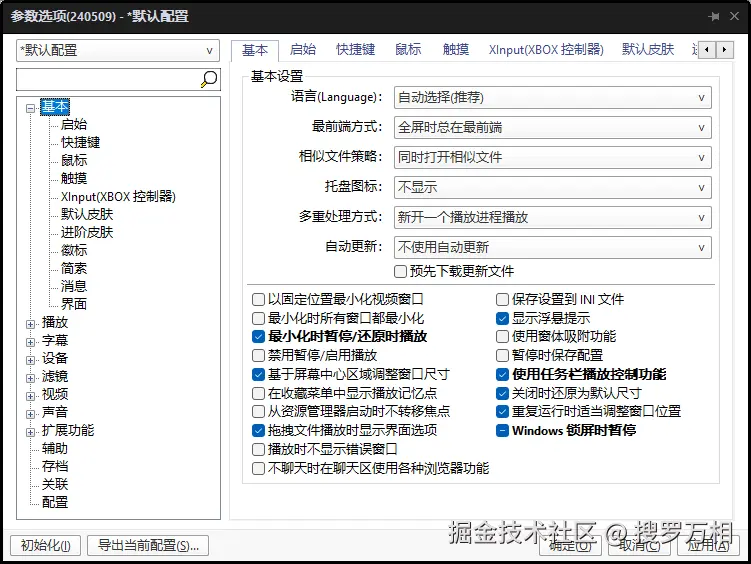Expand the 扩展功能 tree node
Image resolution: width=751 pixels, height=564 pixels.
click(x=31, y=432)
